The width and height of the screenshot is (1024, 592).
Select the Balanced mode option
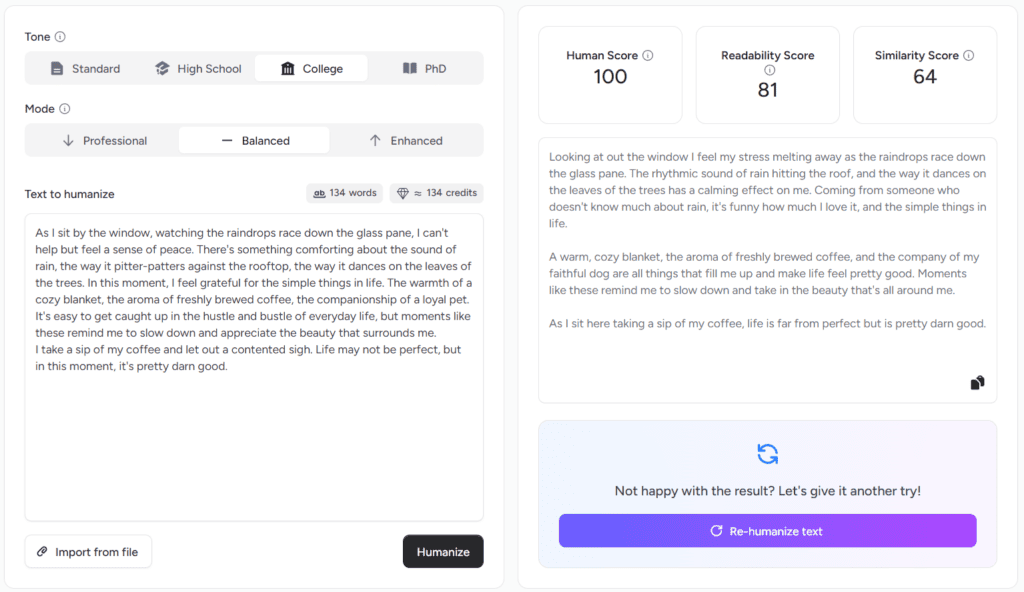click(x=254, y=141)
